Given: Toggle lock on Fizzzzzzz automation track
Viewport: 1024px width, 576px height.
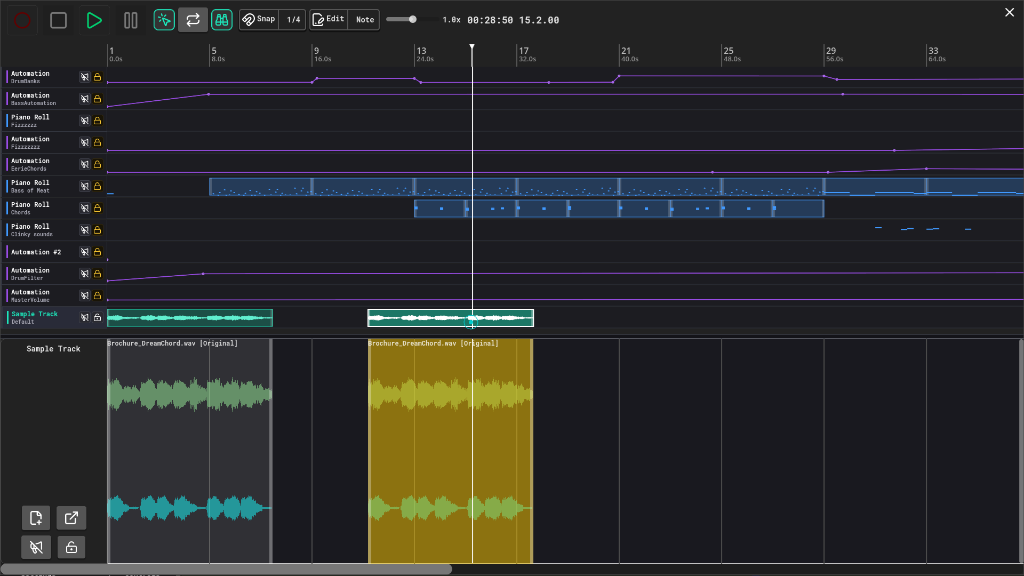Looking at the screenshot, I should point(97,142).
